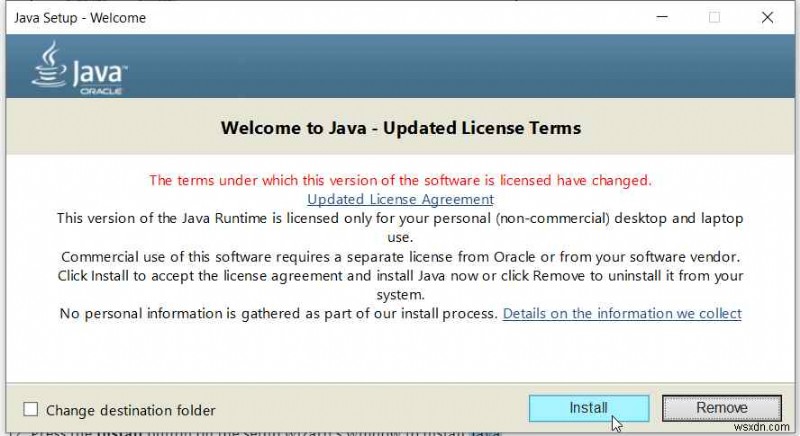Click the 'Click Install to accept' sentence
This screenshot has height=436, width=800.
point(401,285)
